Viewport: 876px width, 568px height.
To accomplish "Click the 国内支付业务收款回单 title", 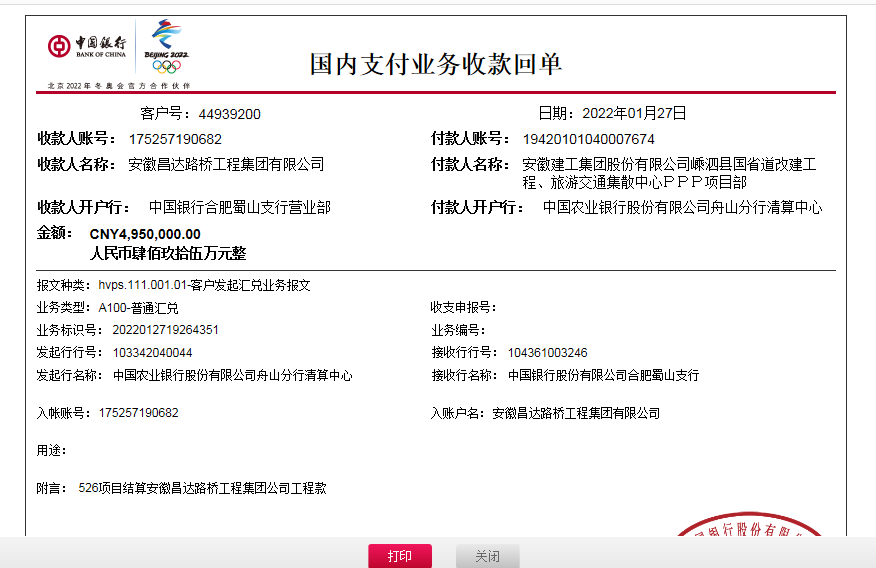I will pos(436,65).
